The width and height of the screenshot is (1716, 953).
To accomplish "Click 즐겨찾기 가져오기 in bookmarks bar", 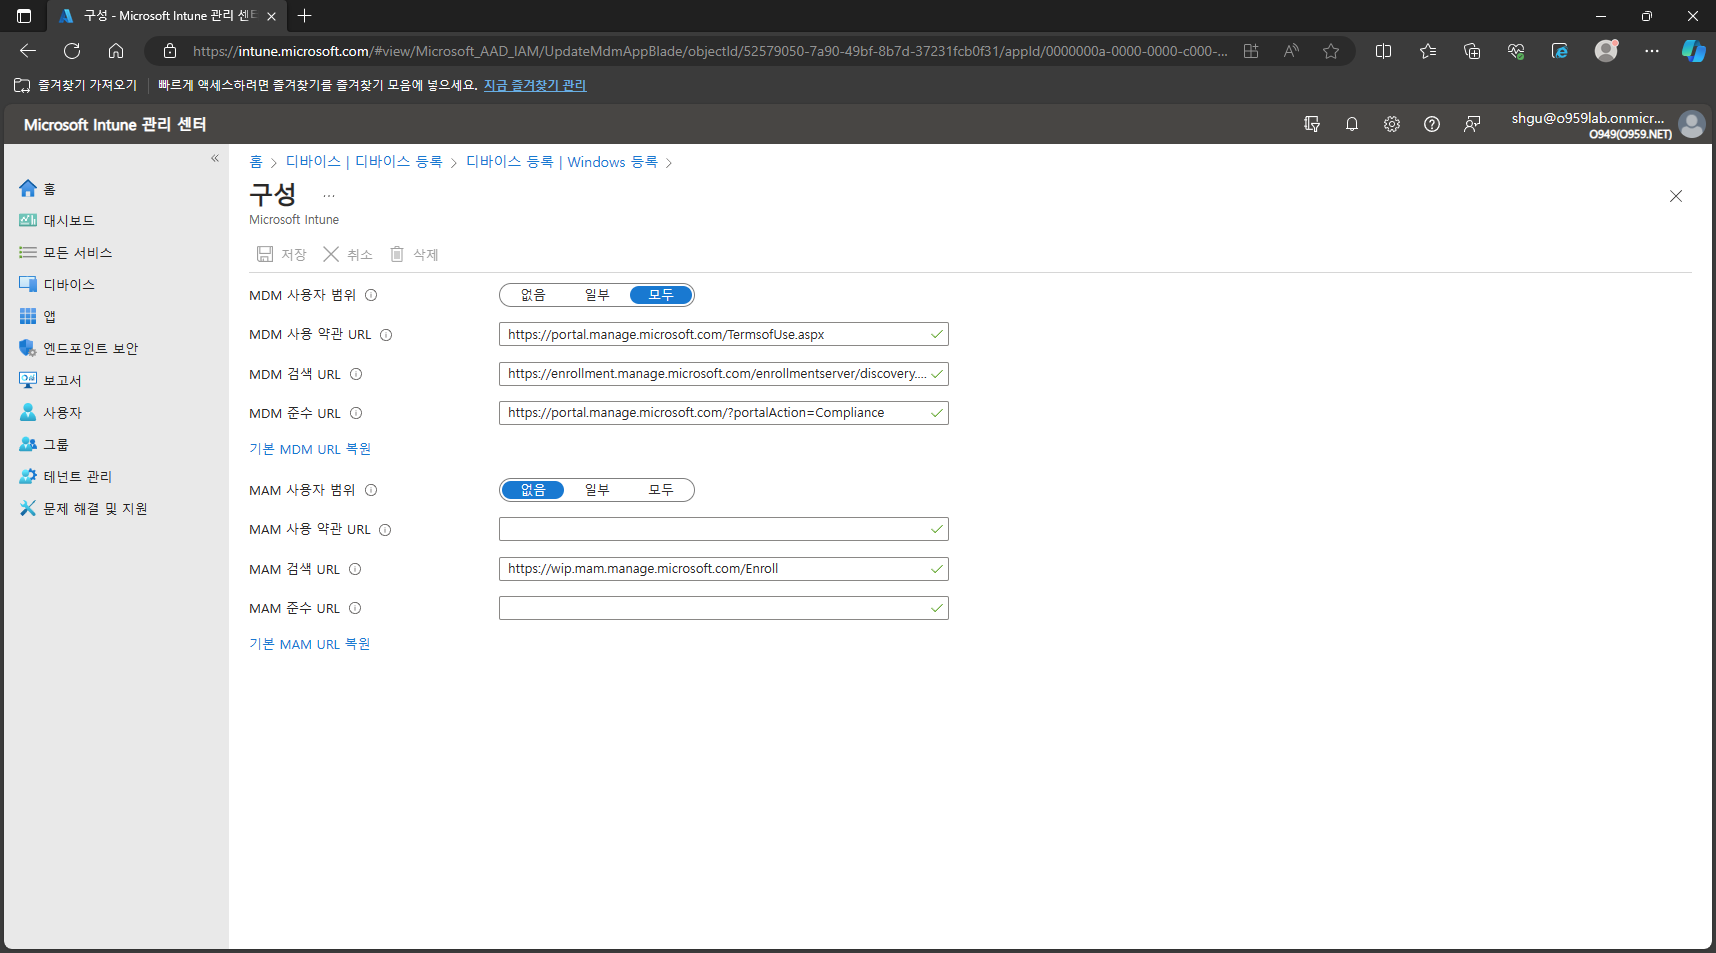I will coord(76,86).
